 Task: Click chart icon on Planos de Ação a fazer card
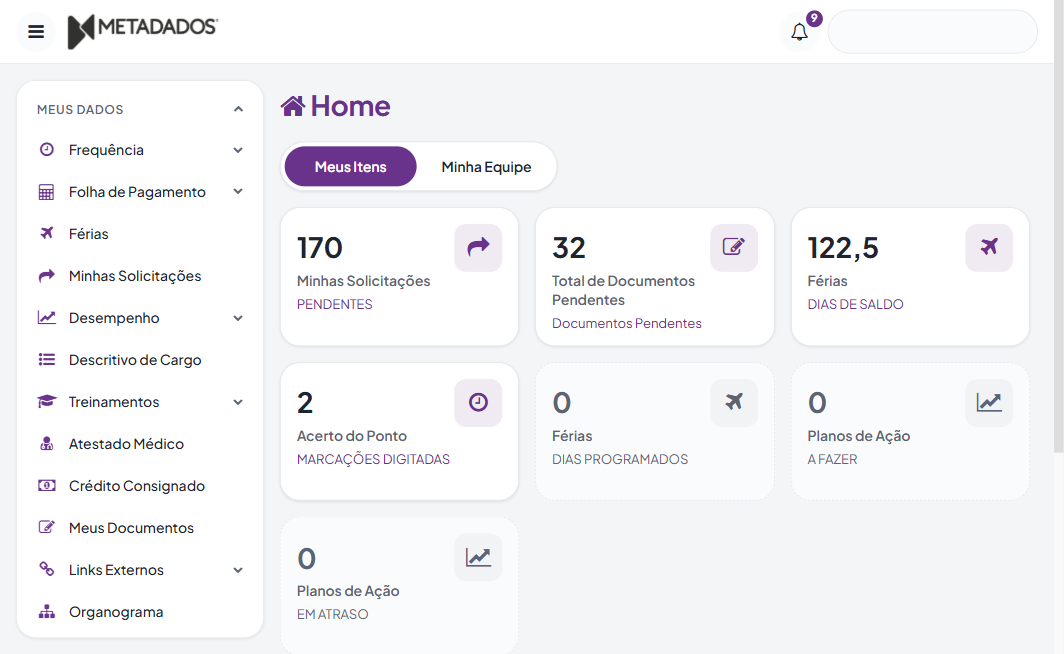(989, 402)
